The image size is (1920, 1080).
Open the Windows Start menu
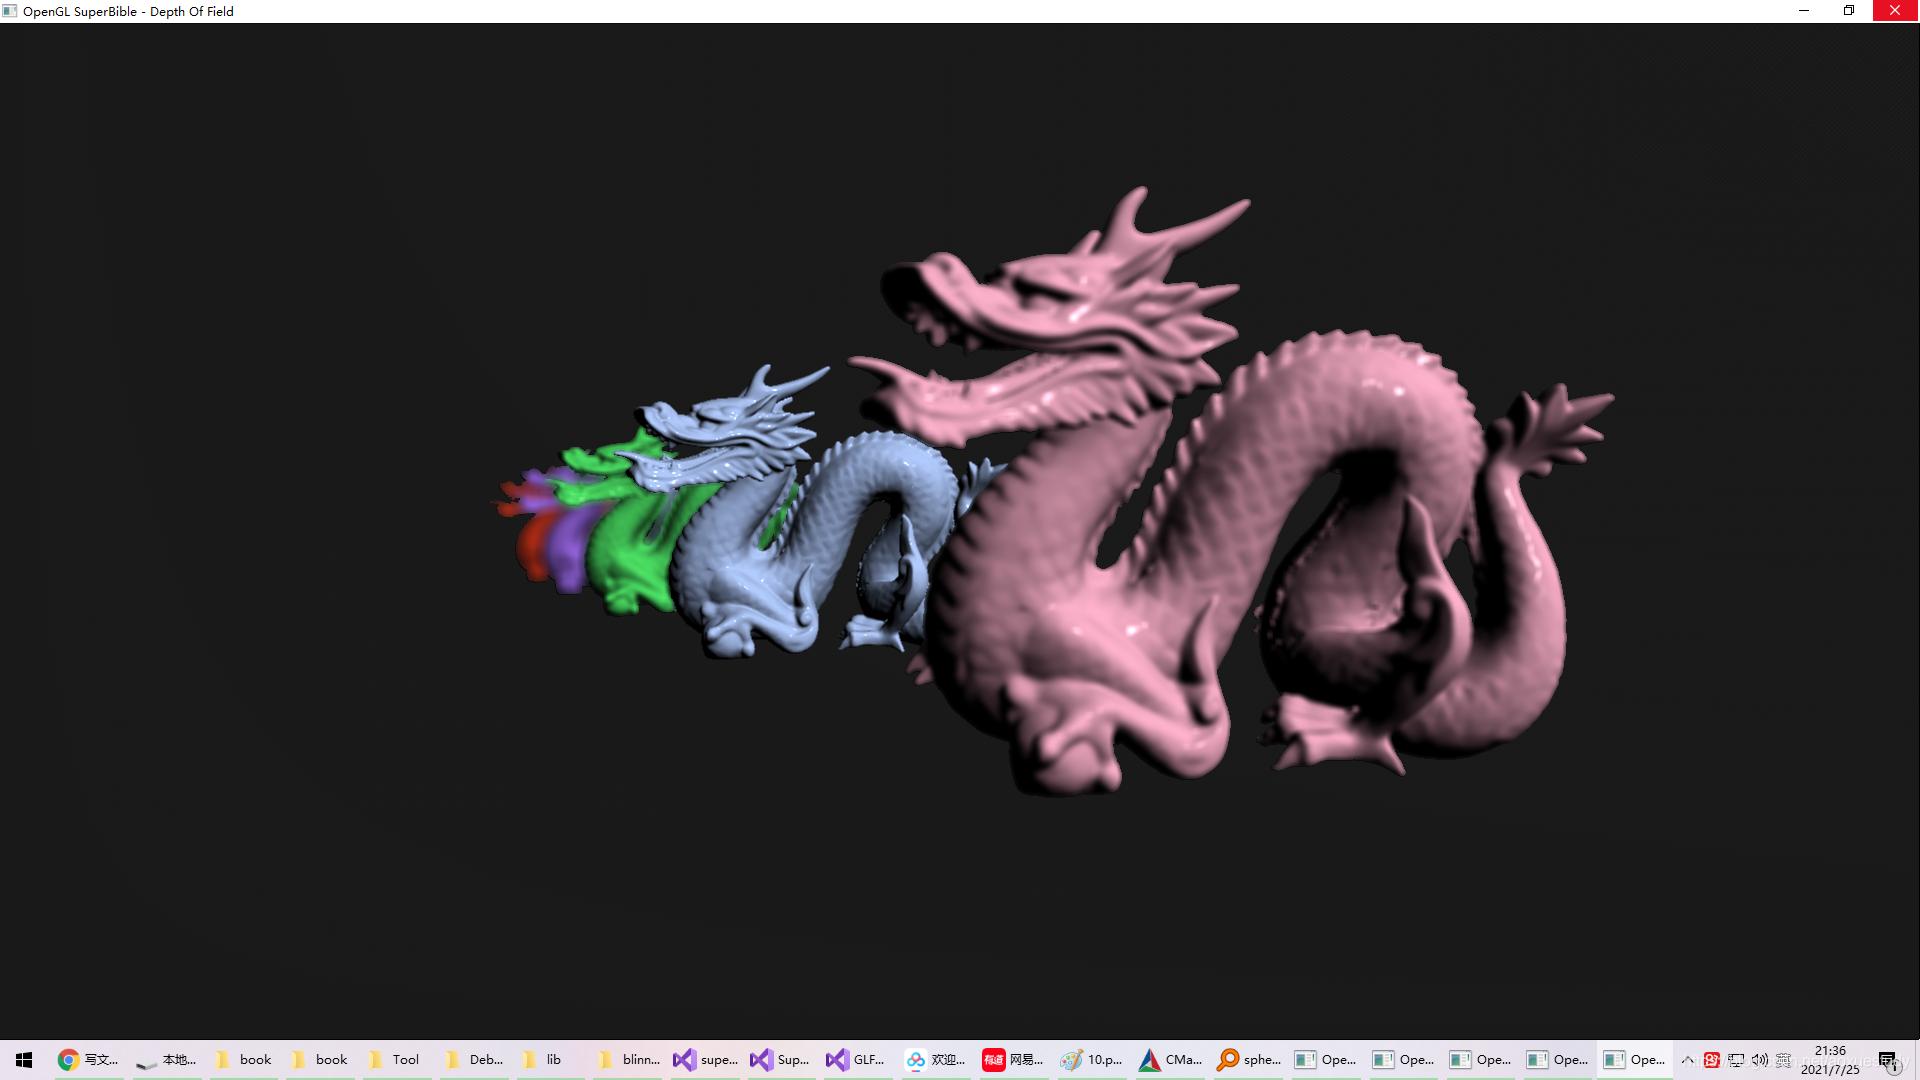tap(24, 1060)
